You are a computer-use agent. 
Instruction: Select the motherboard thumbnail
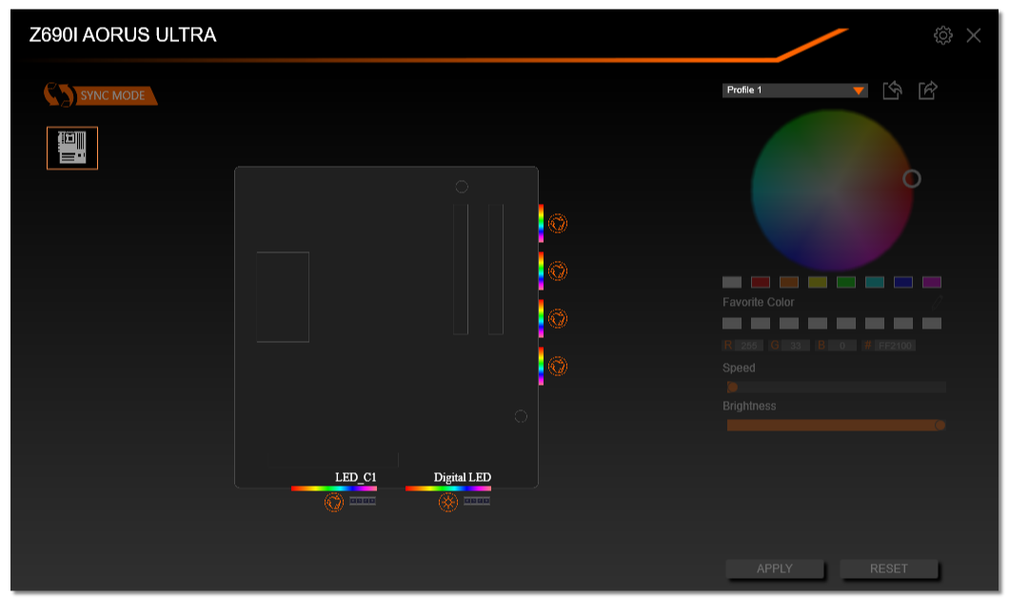point(72,148)
